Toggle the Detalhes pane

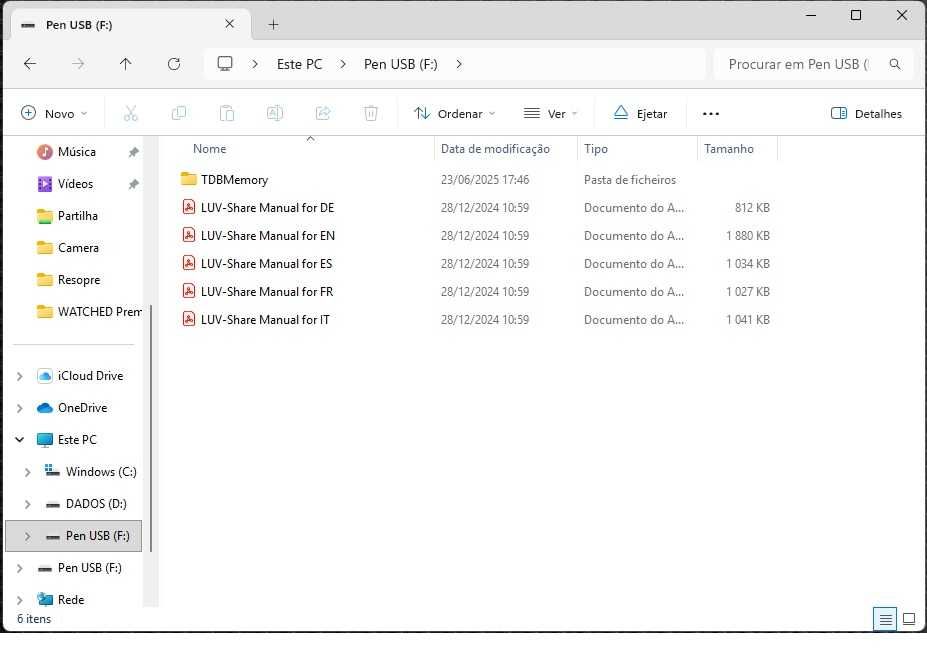pos(866,114)
